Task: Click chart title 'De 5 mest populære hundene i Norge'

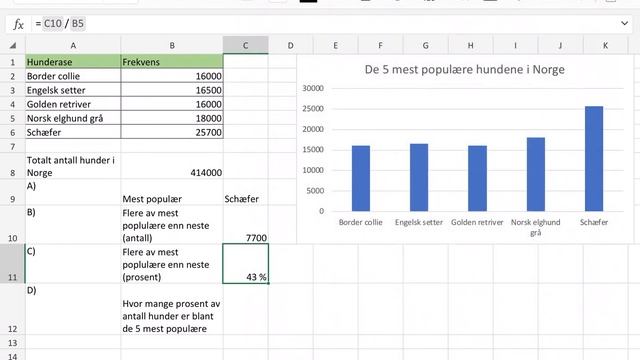Action: pyautogui.click(x=464, y=69)
